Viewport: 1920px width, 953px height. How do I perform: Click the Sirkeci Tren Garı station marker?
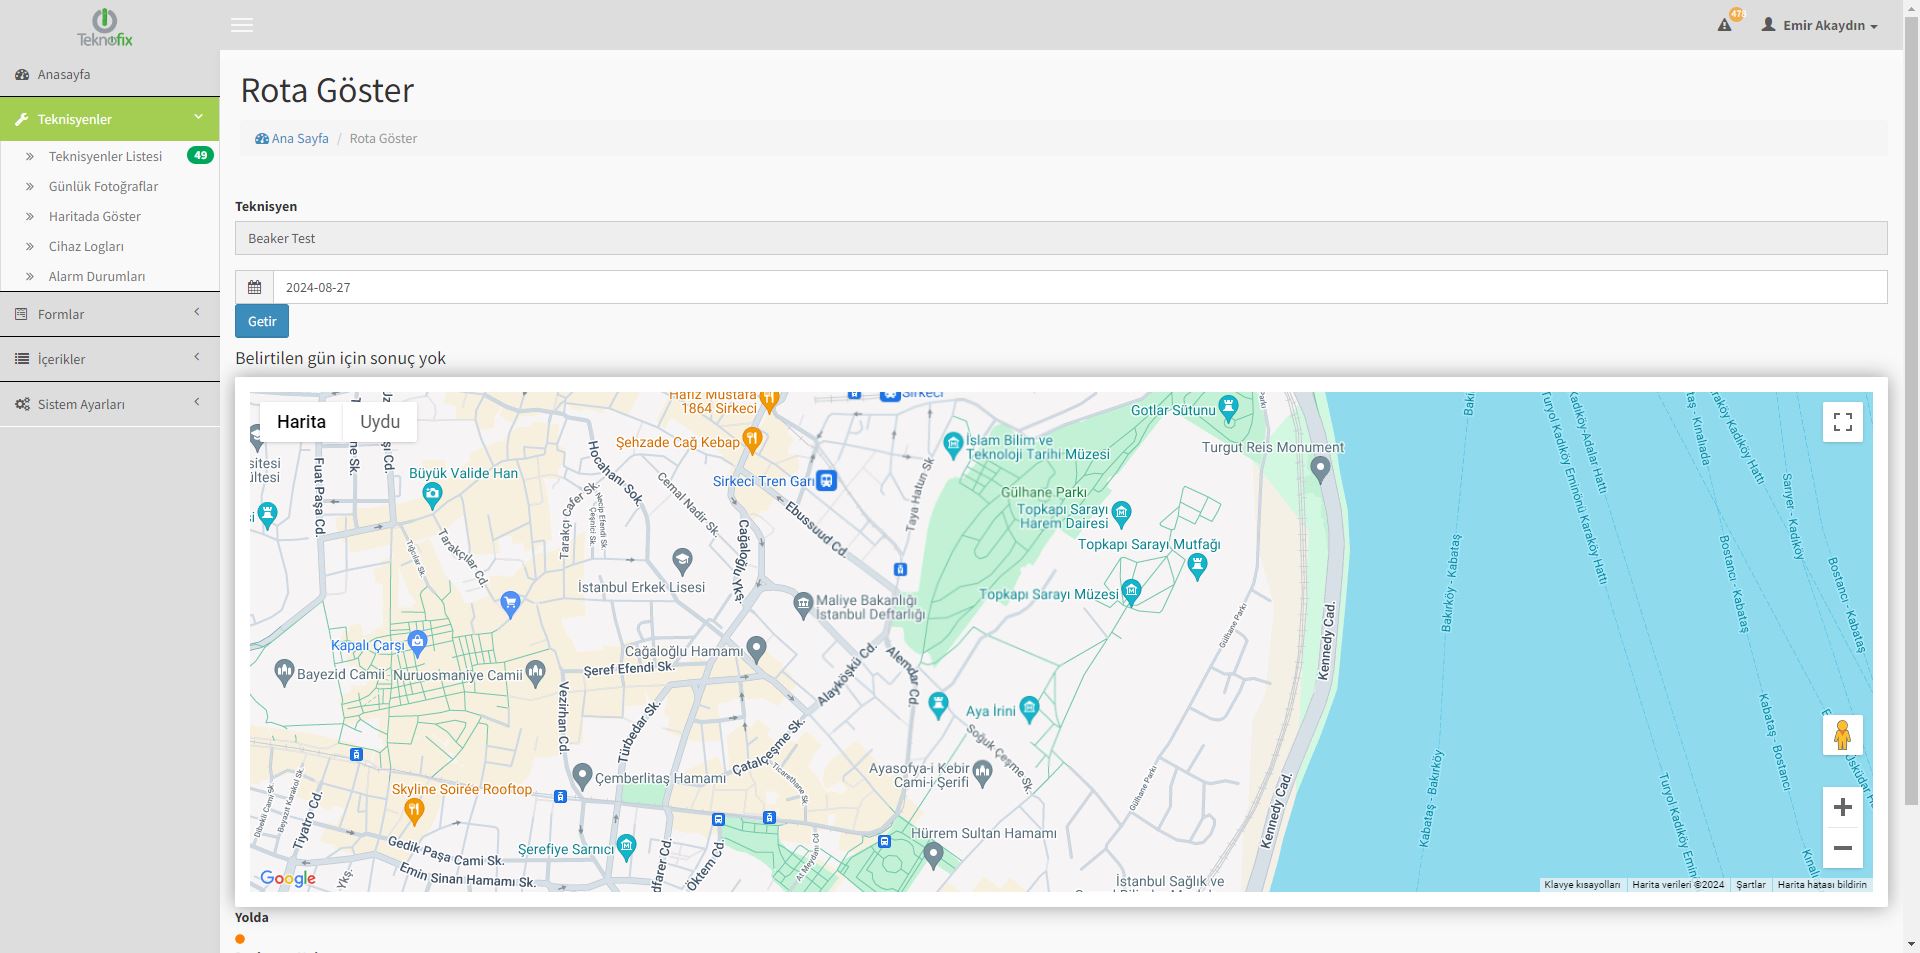coord(826,481)
